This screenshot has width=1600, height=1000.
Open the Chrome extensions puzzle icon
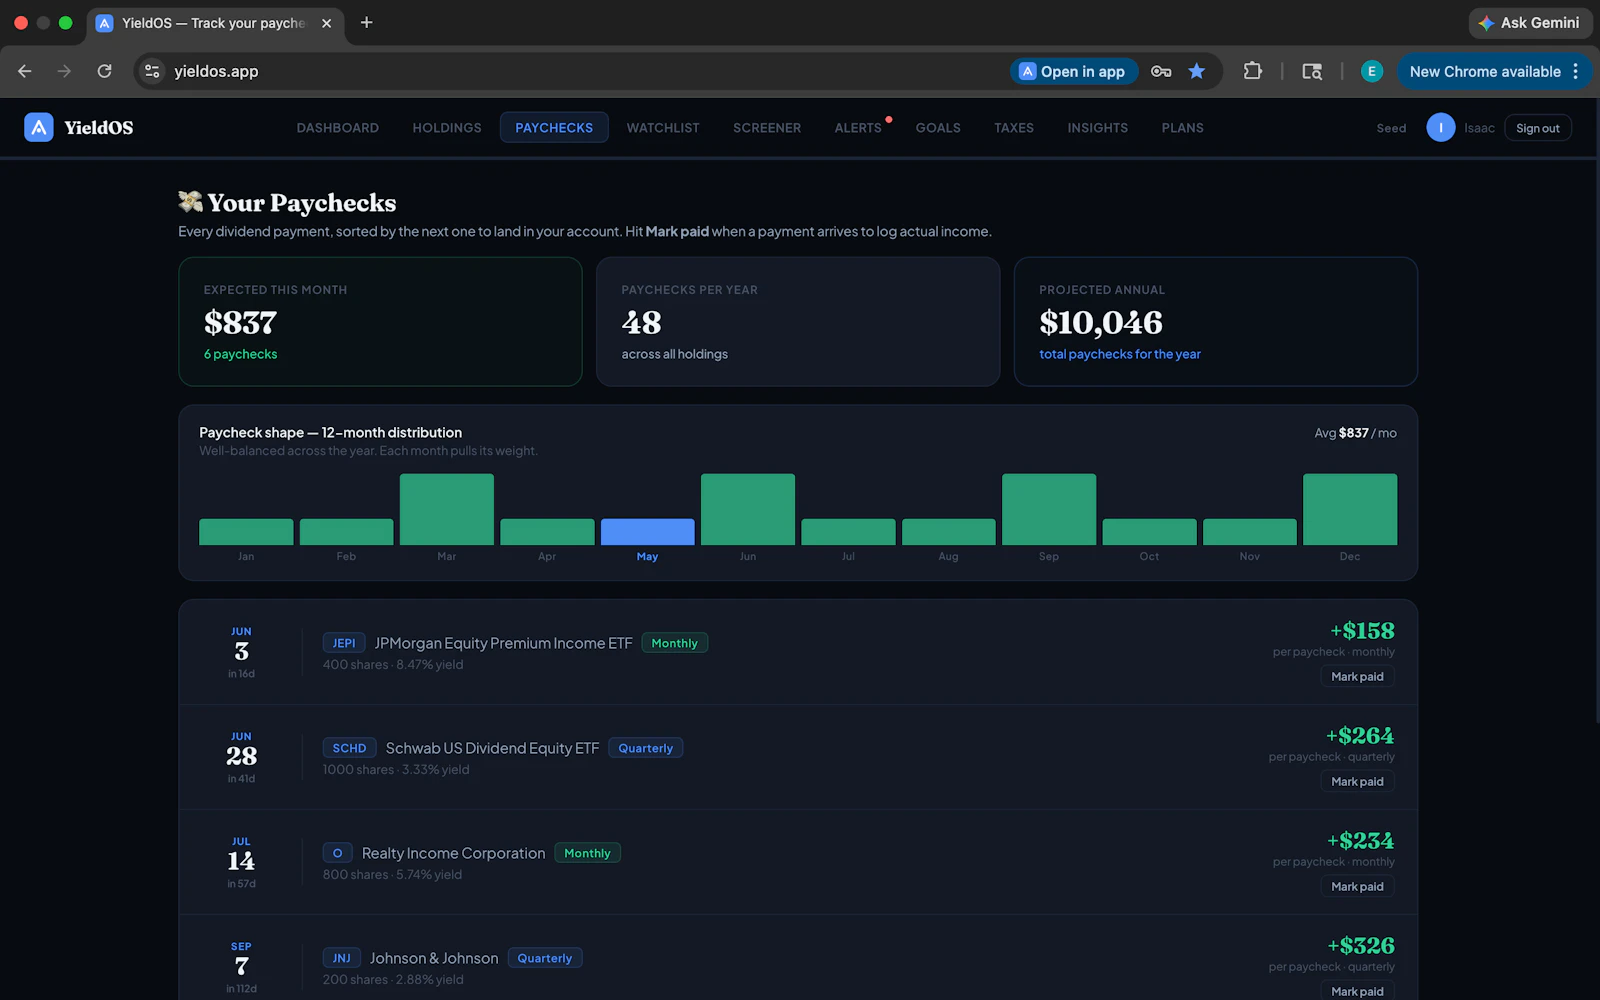1252,71
